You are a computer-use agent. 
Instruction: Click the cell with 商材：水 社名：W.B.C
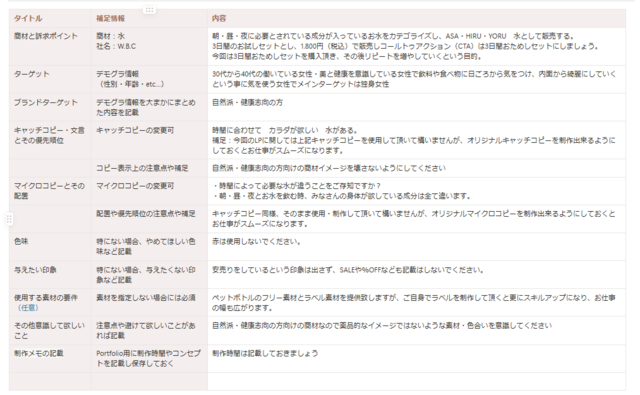pos(149,47)
